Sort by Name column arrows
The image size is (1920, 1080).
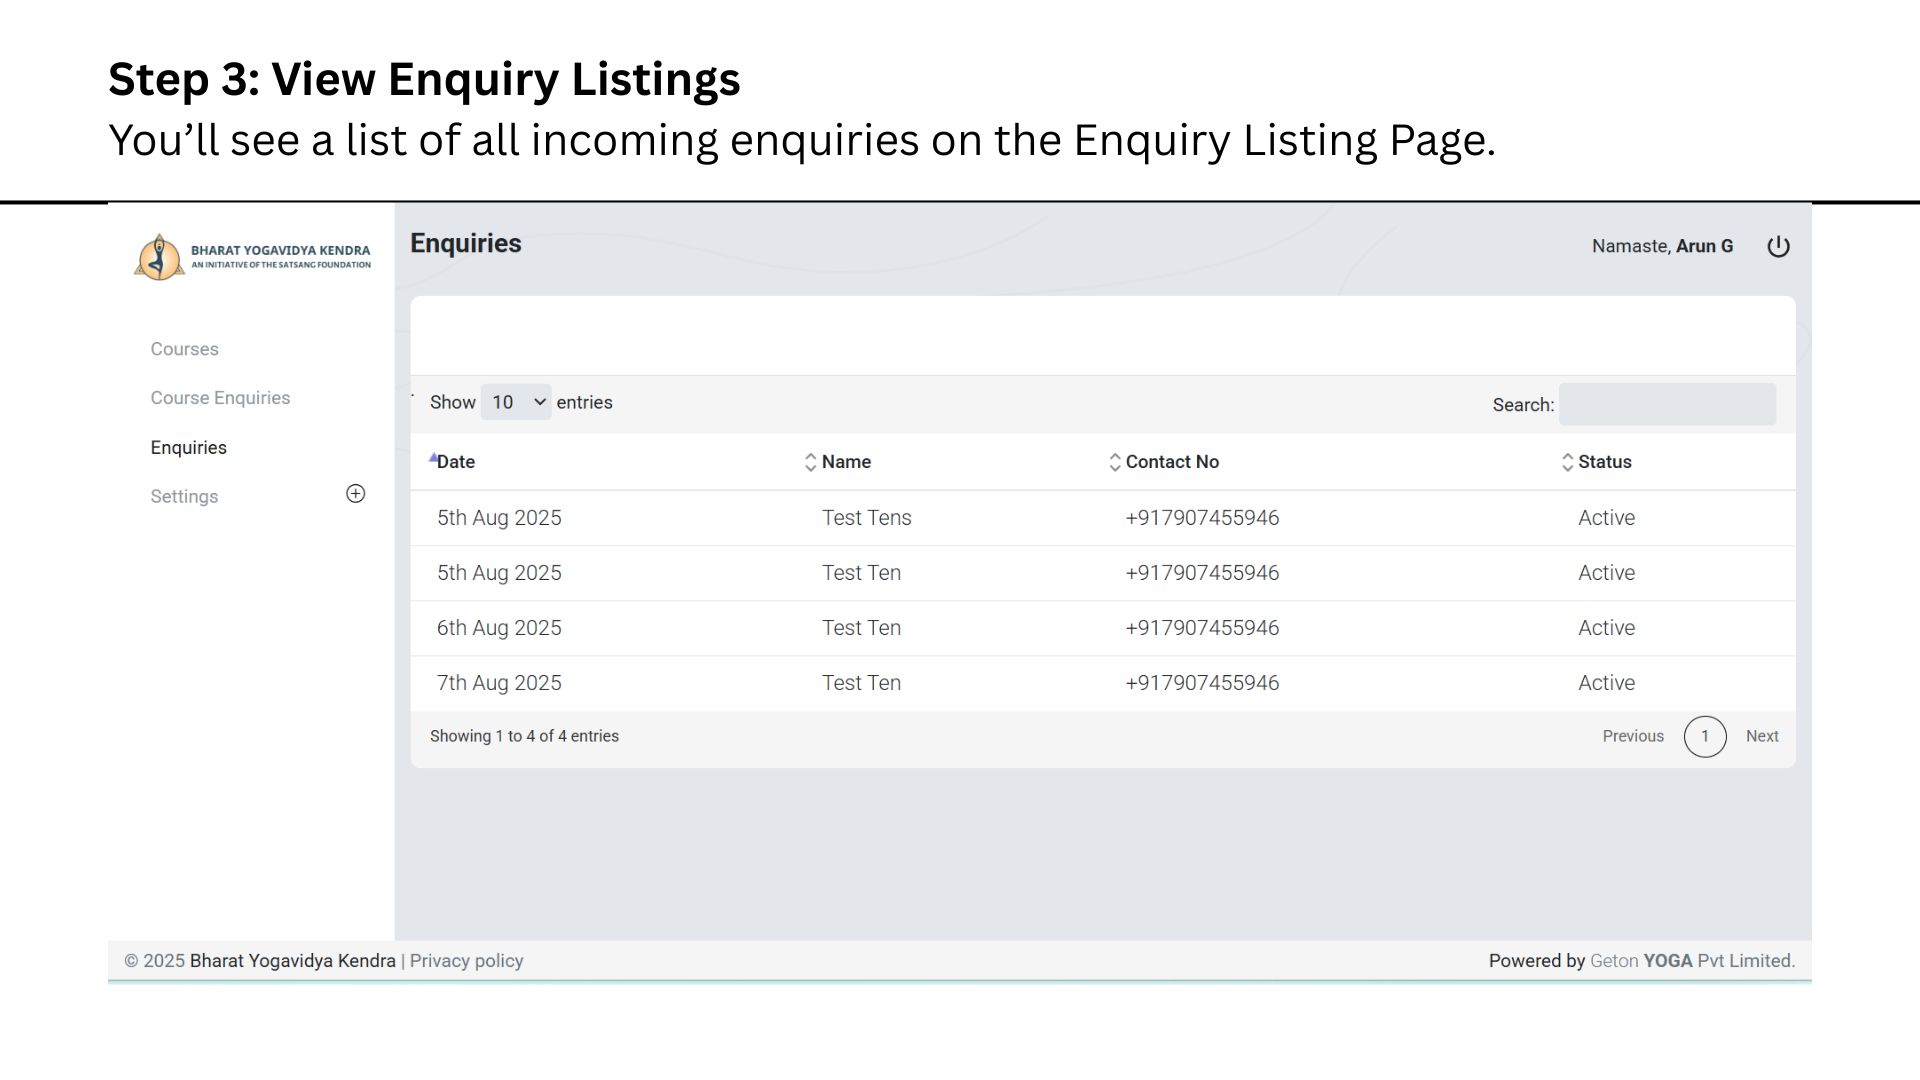coord(810,462)
